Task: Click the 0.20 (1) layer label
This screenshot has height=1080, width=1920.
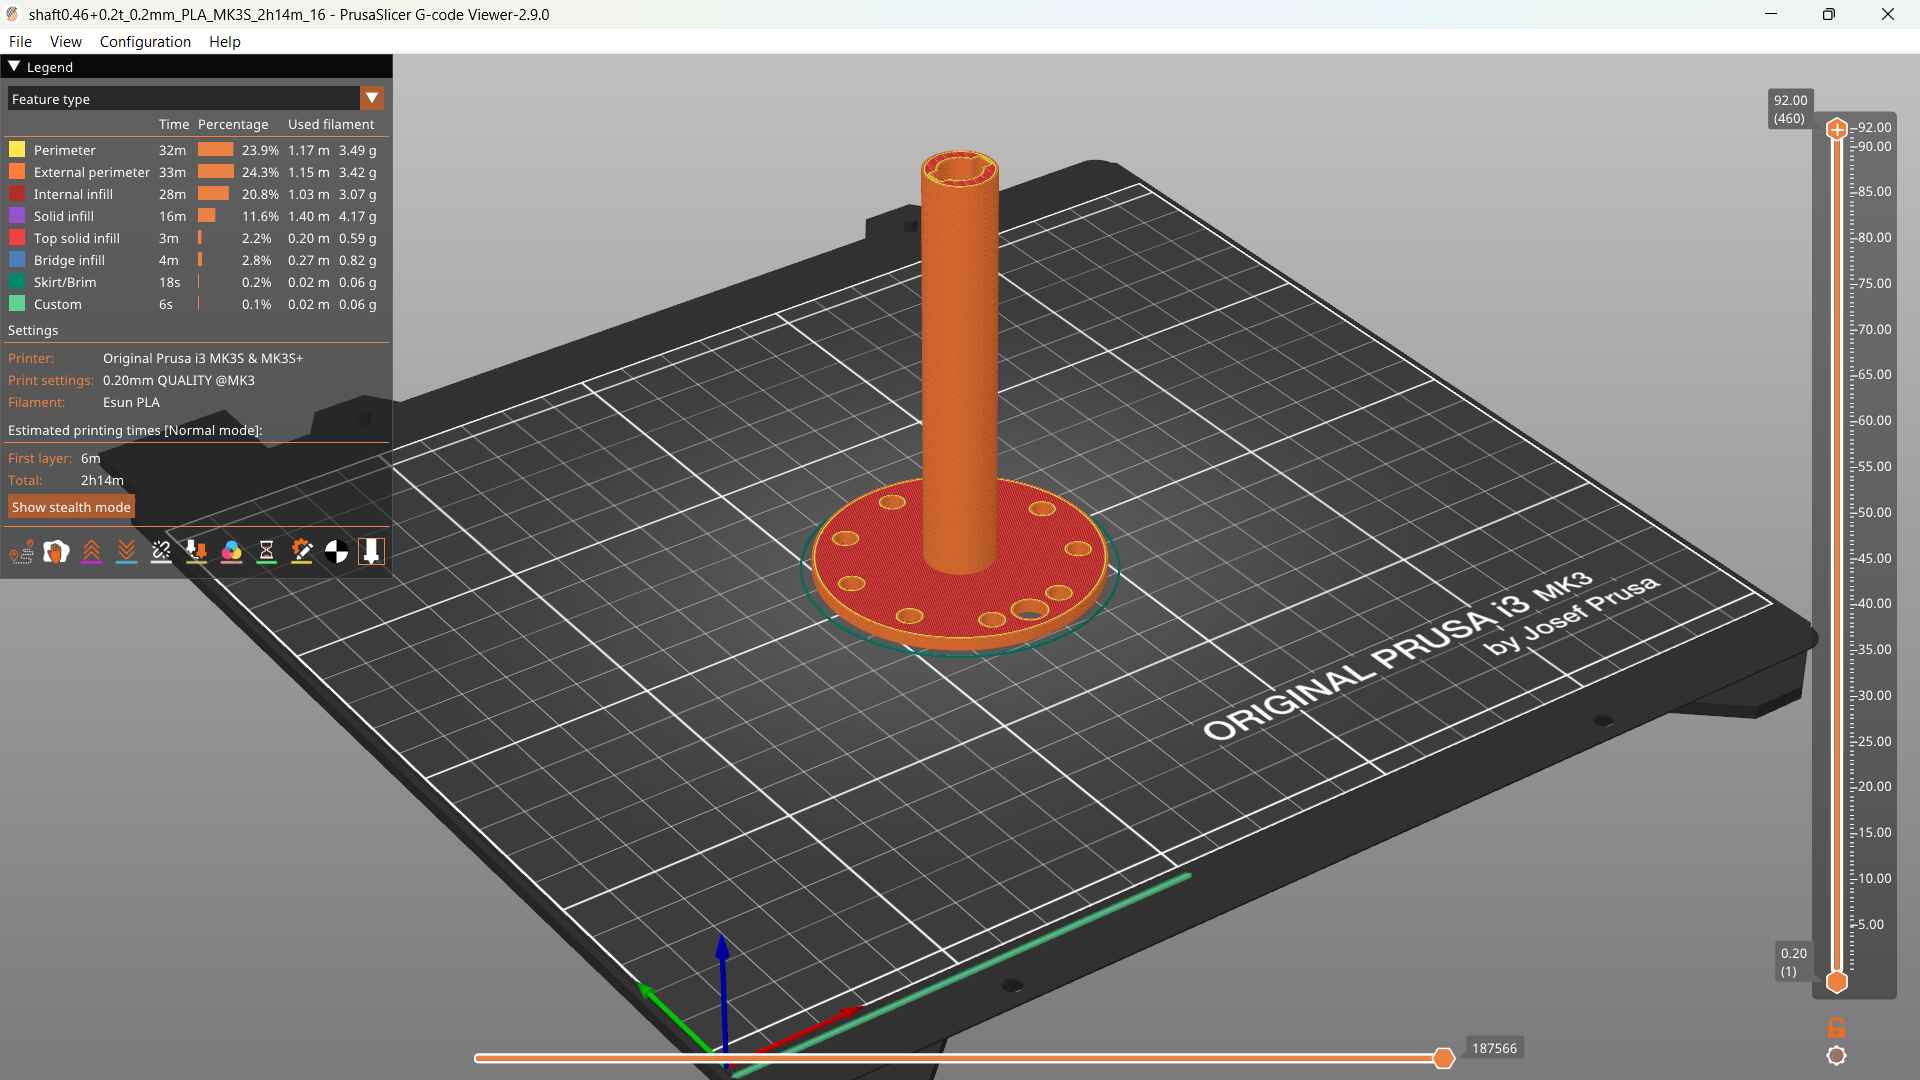Action: [x=1794, y=962]
